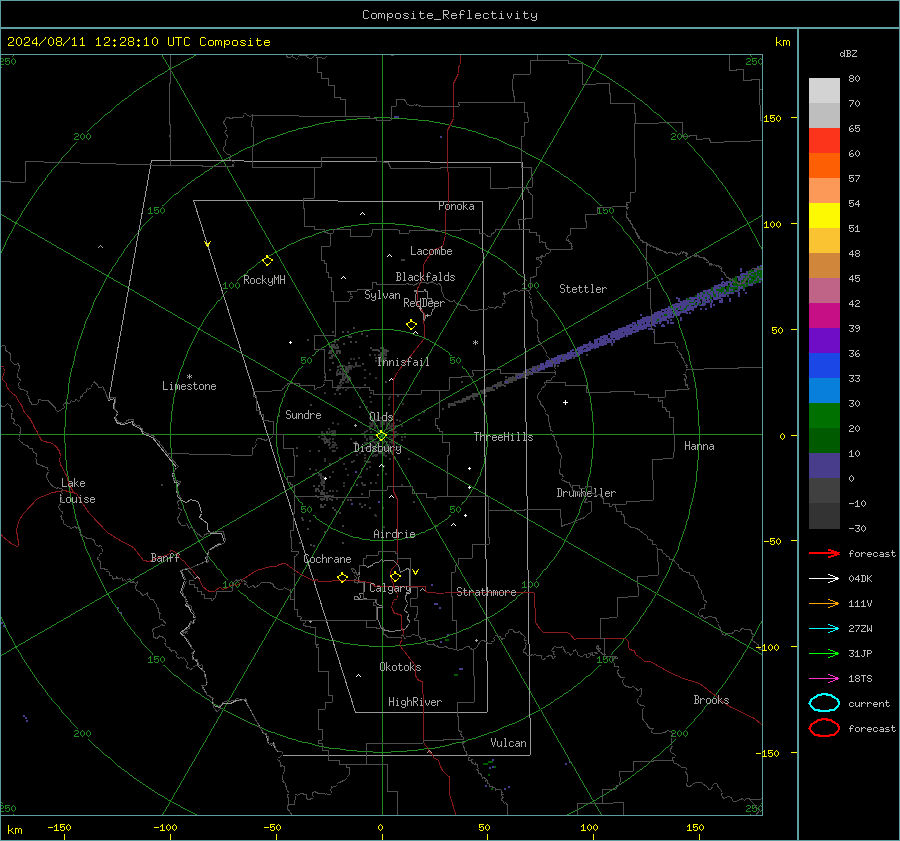
Task: Click the cyan current ellipse icon
Action: [x=824, y=703]
